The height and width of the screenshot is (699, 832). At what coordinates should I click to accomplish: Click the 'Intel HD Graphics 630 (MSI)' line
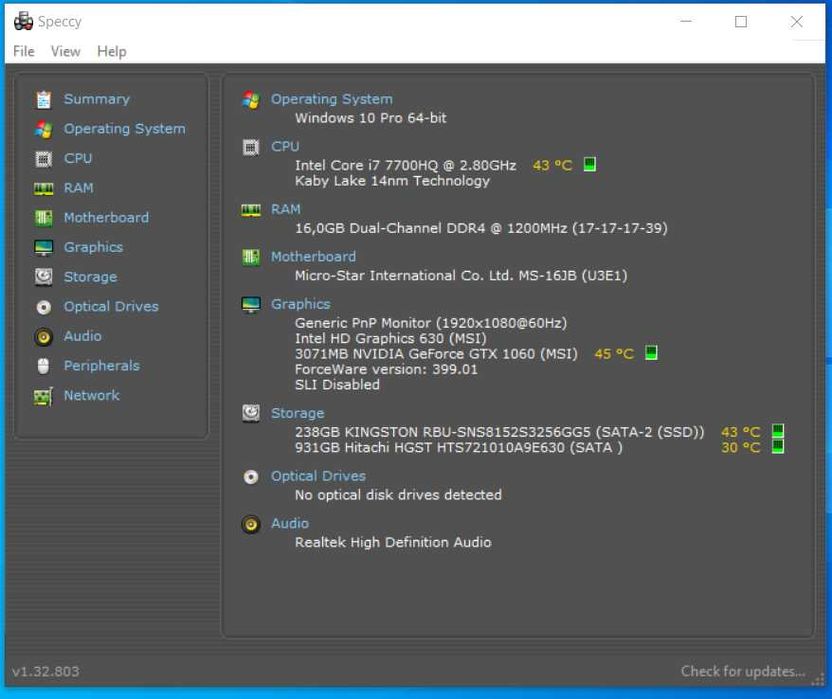point(391,339)
